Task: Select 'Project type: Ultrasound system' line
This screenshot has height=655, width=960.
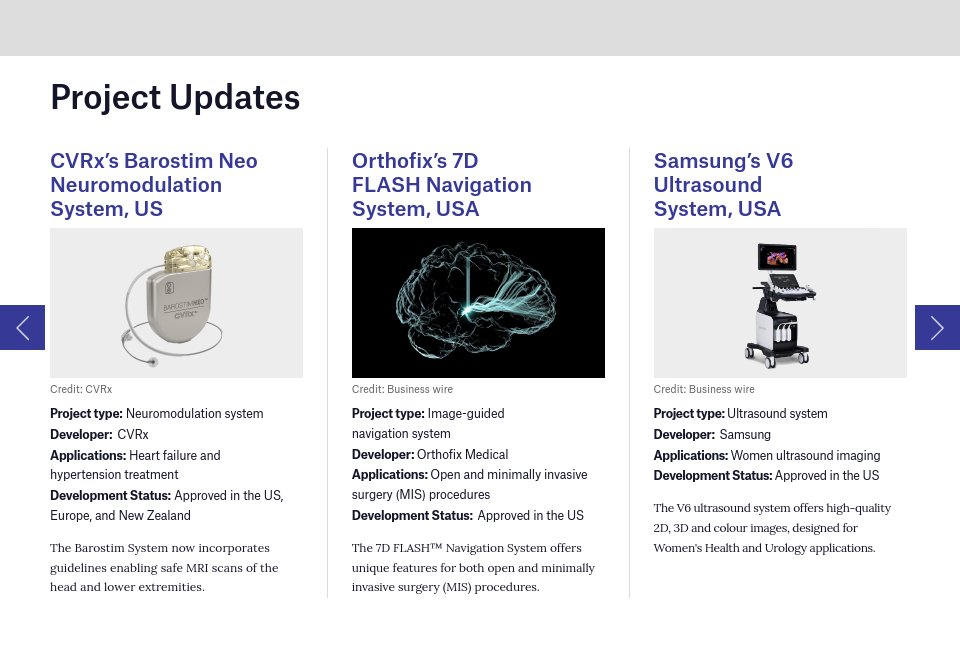Action: click(740, 414)
